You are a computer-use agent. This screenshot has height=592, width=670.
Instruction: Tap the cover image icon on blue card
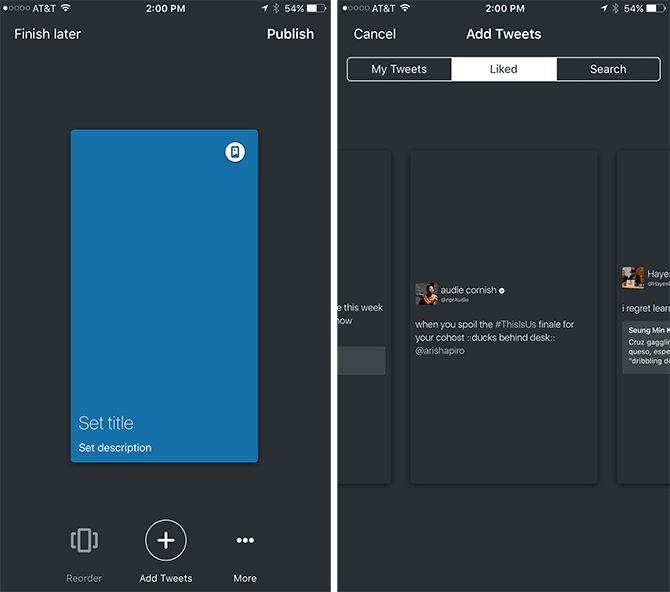(x=235, y=152)
